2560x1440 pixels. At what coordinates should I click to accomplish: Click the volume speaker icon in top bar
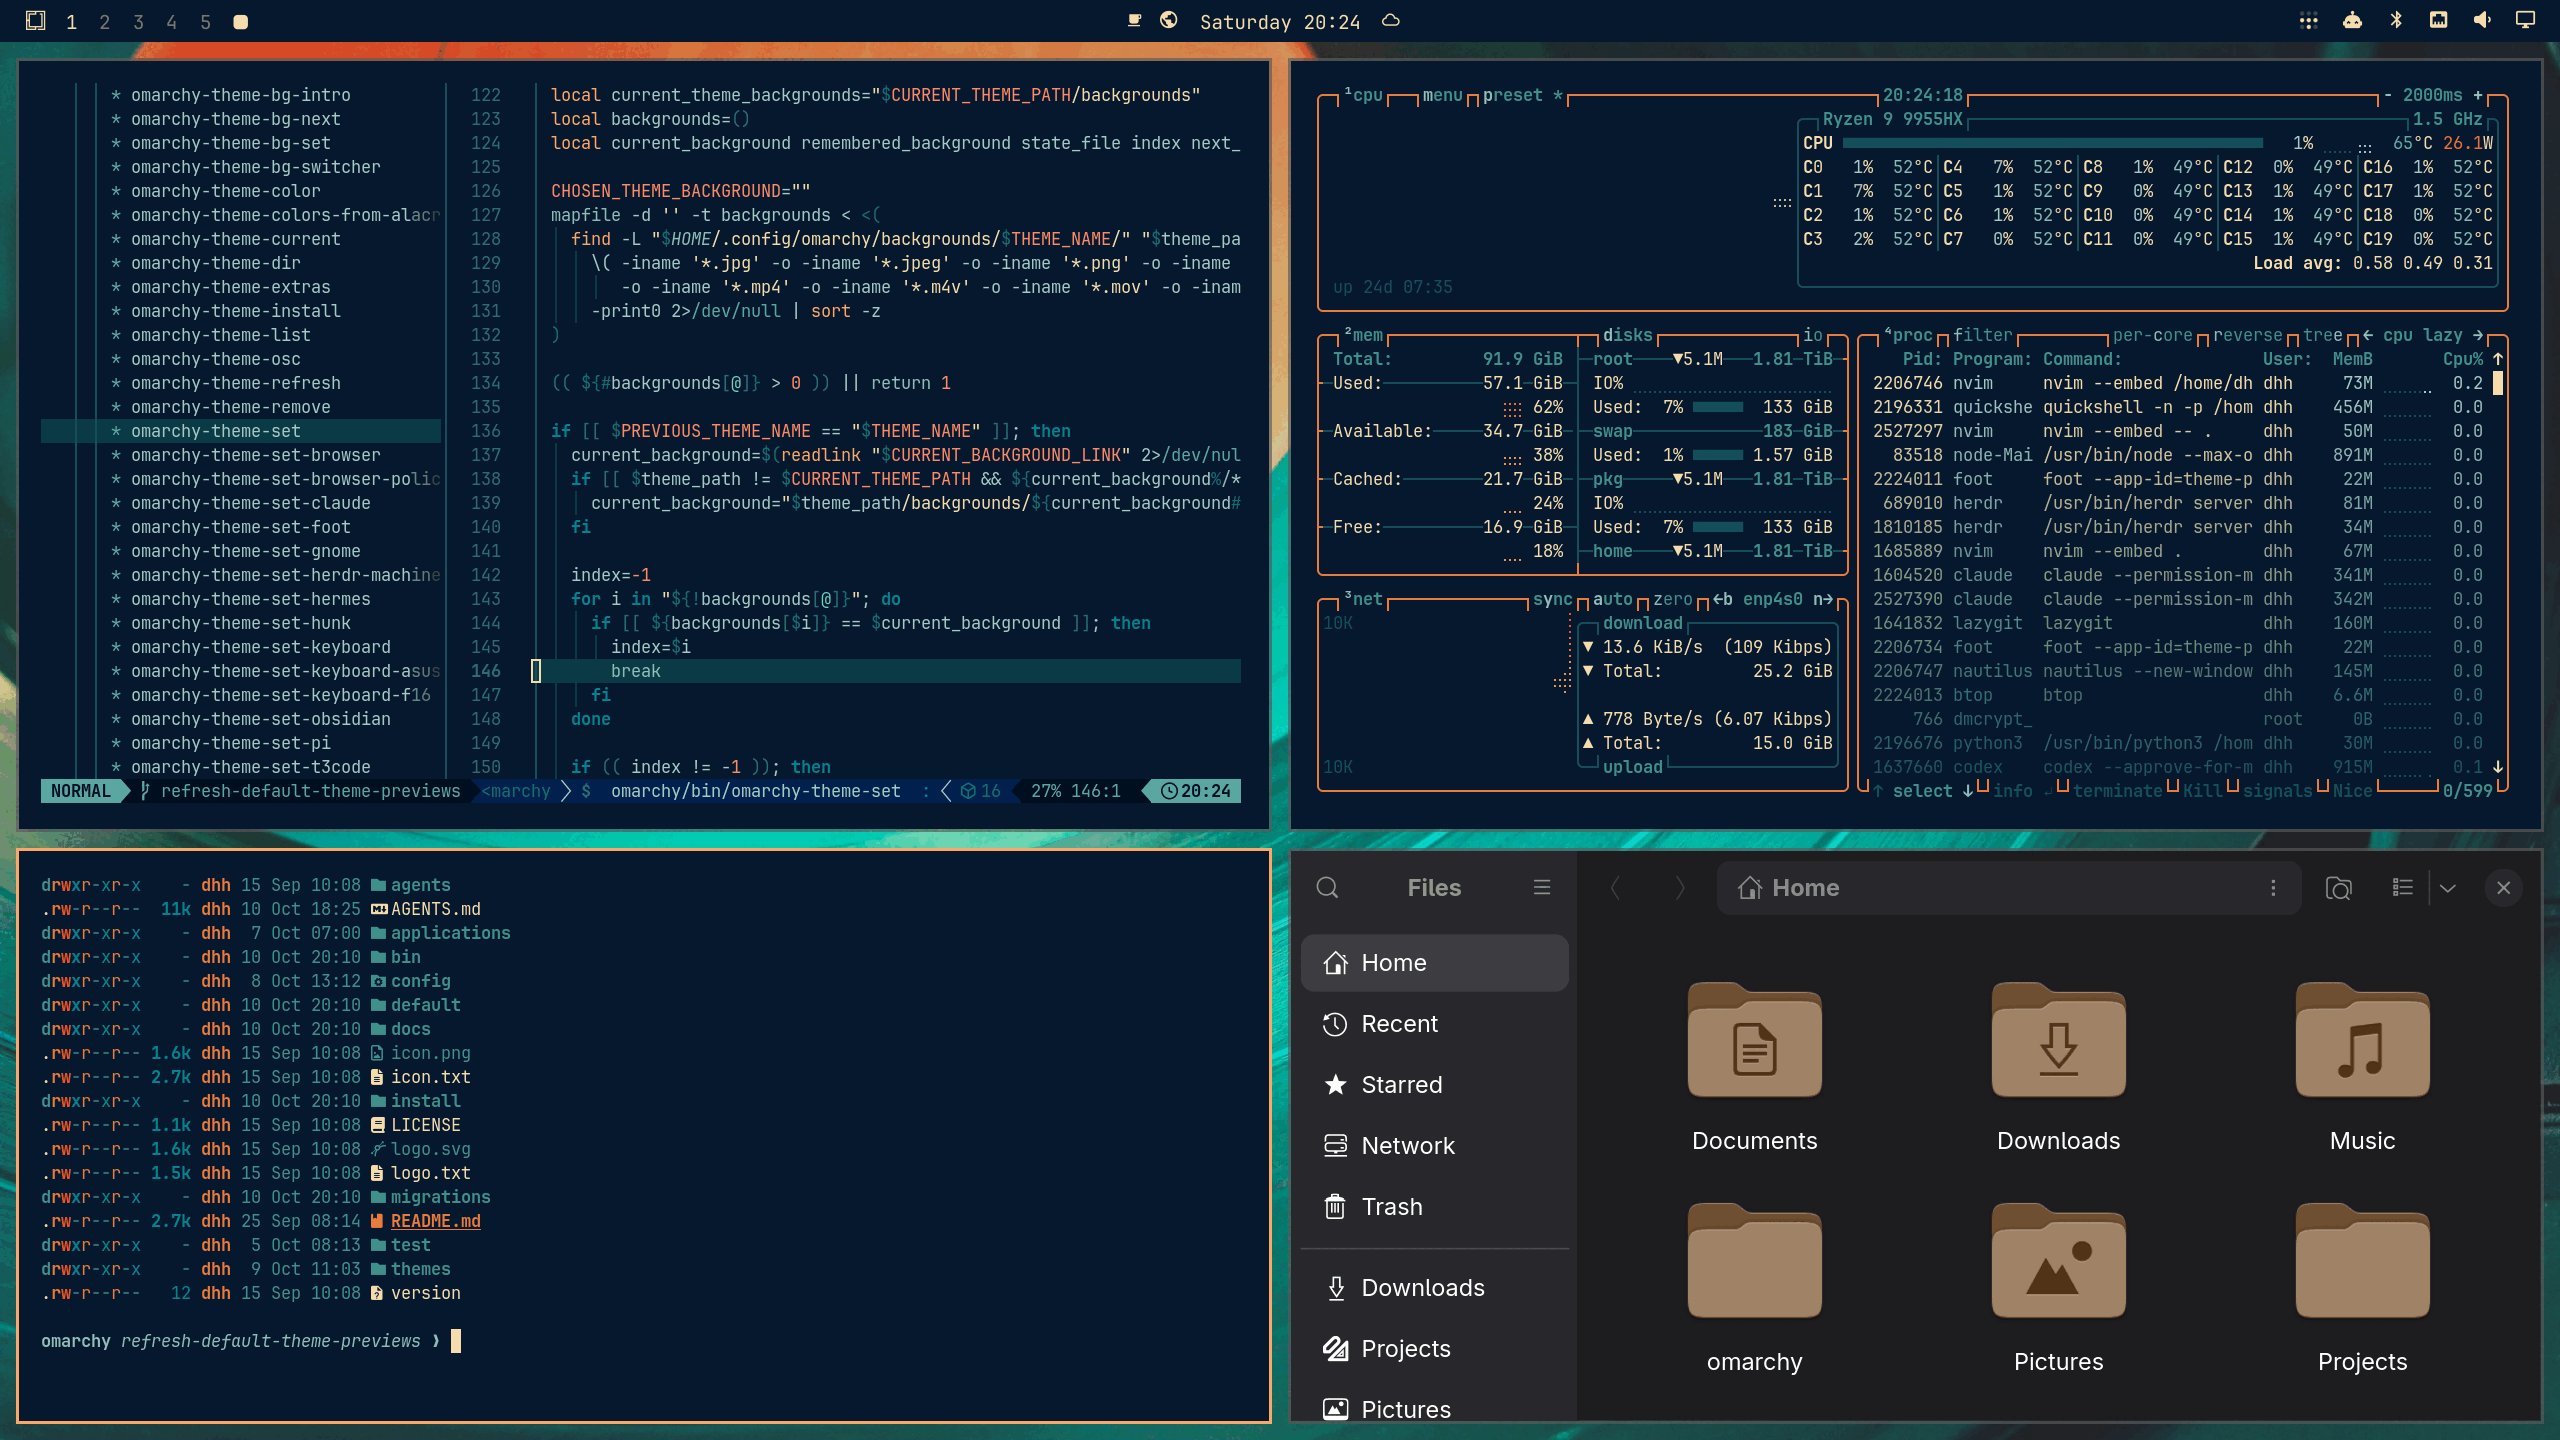click(2482, 20)
